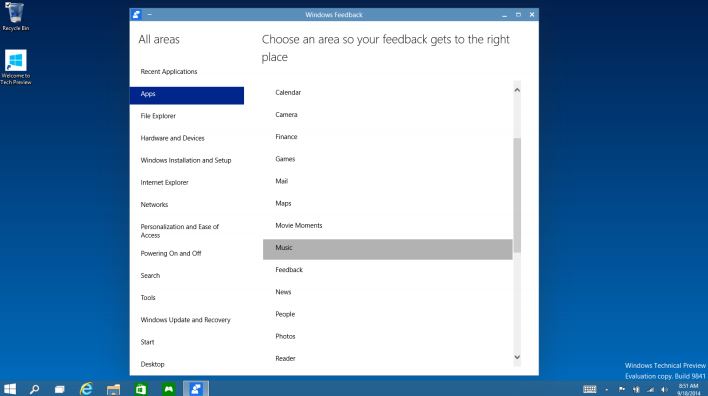Select Welcome to Tech Preview desktop shortcut
This screenshot has height=396, width=708.
pos(16,67)
